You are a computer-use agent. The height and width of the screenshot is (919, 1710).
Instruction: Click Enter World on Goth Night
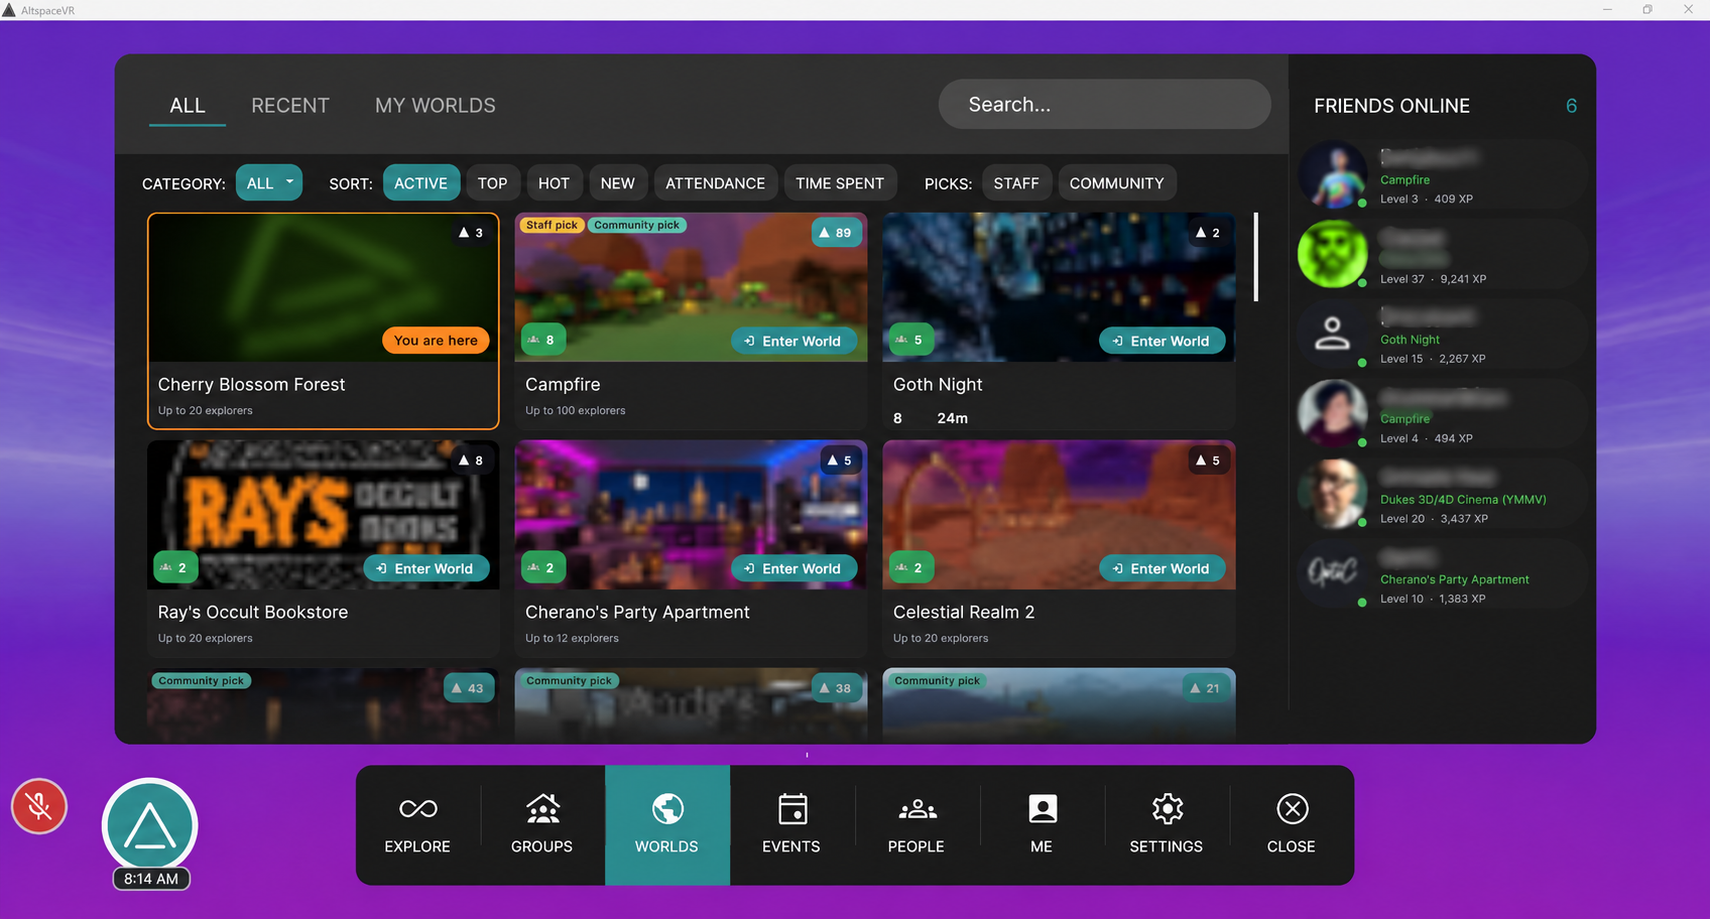tap(1162, 341)
